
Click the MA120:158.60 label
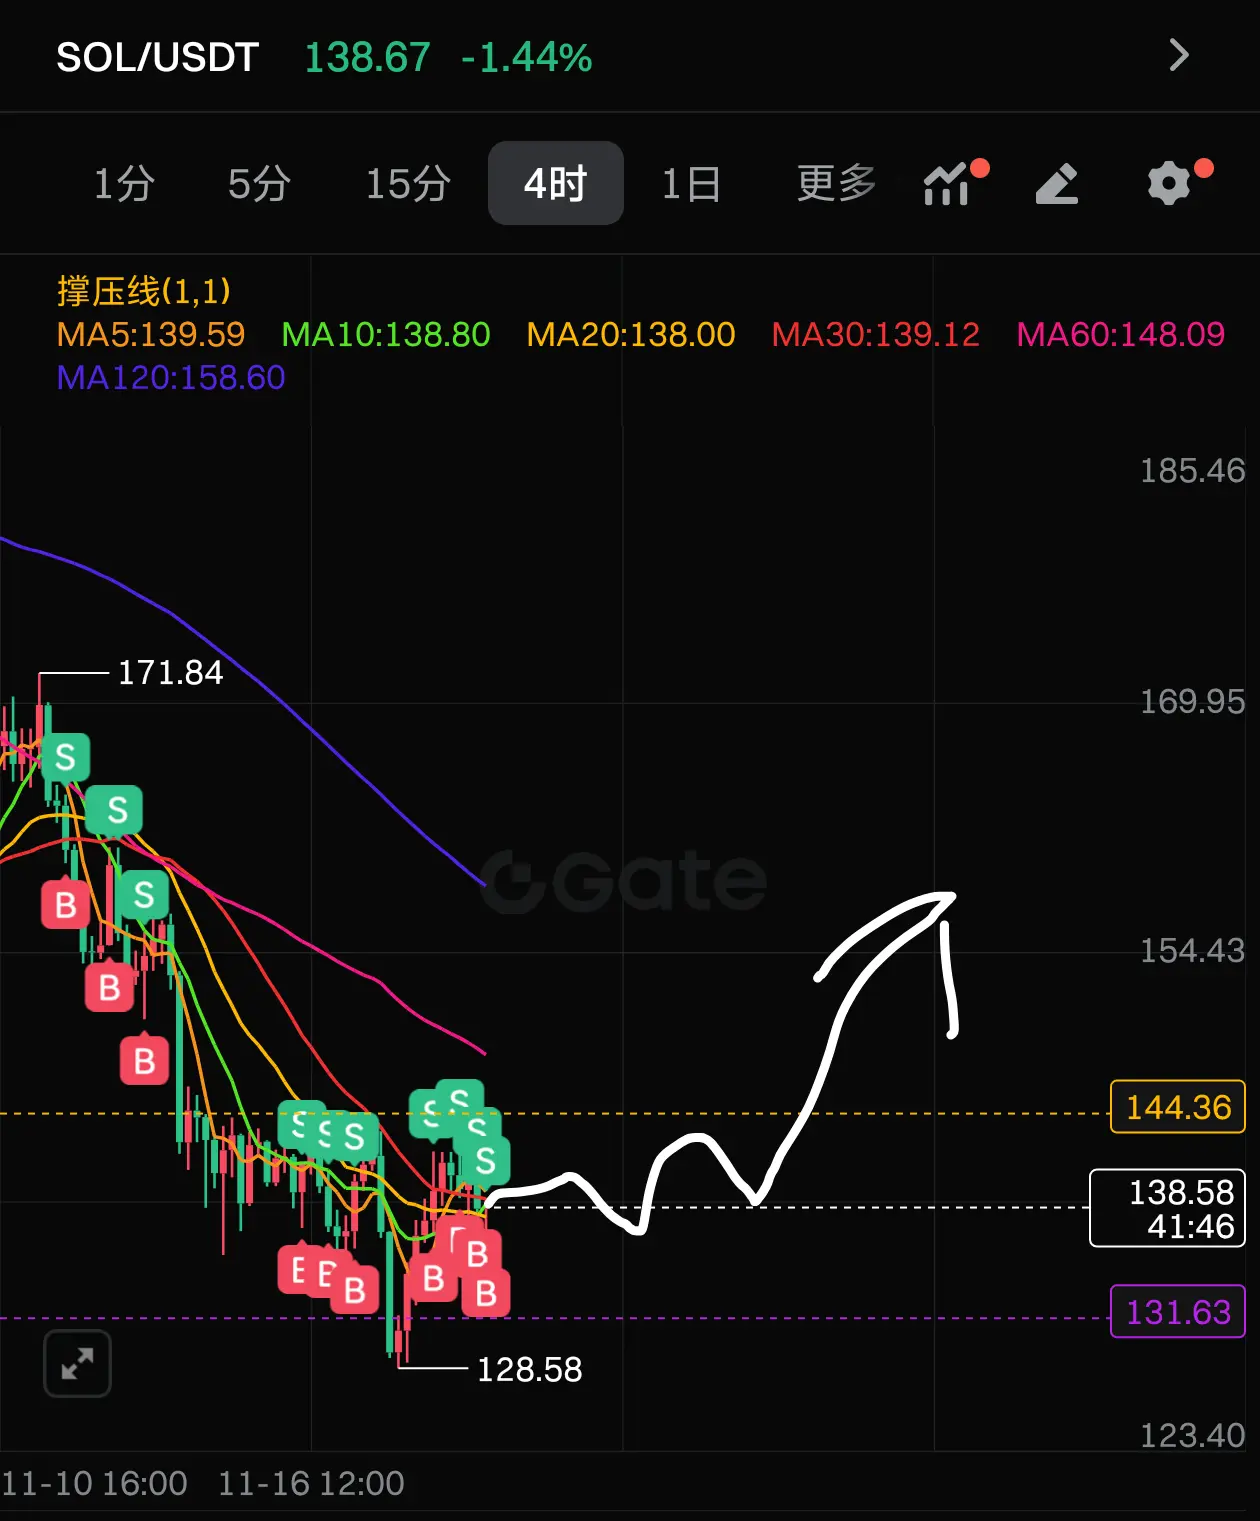pyautogui.click(x=171, y=377)
